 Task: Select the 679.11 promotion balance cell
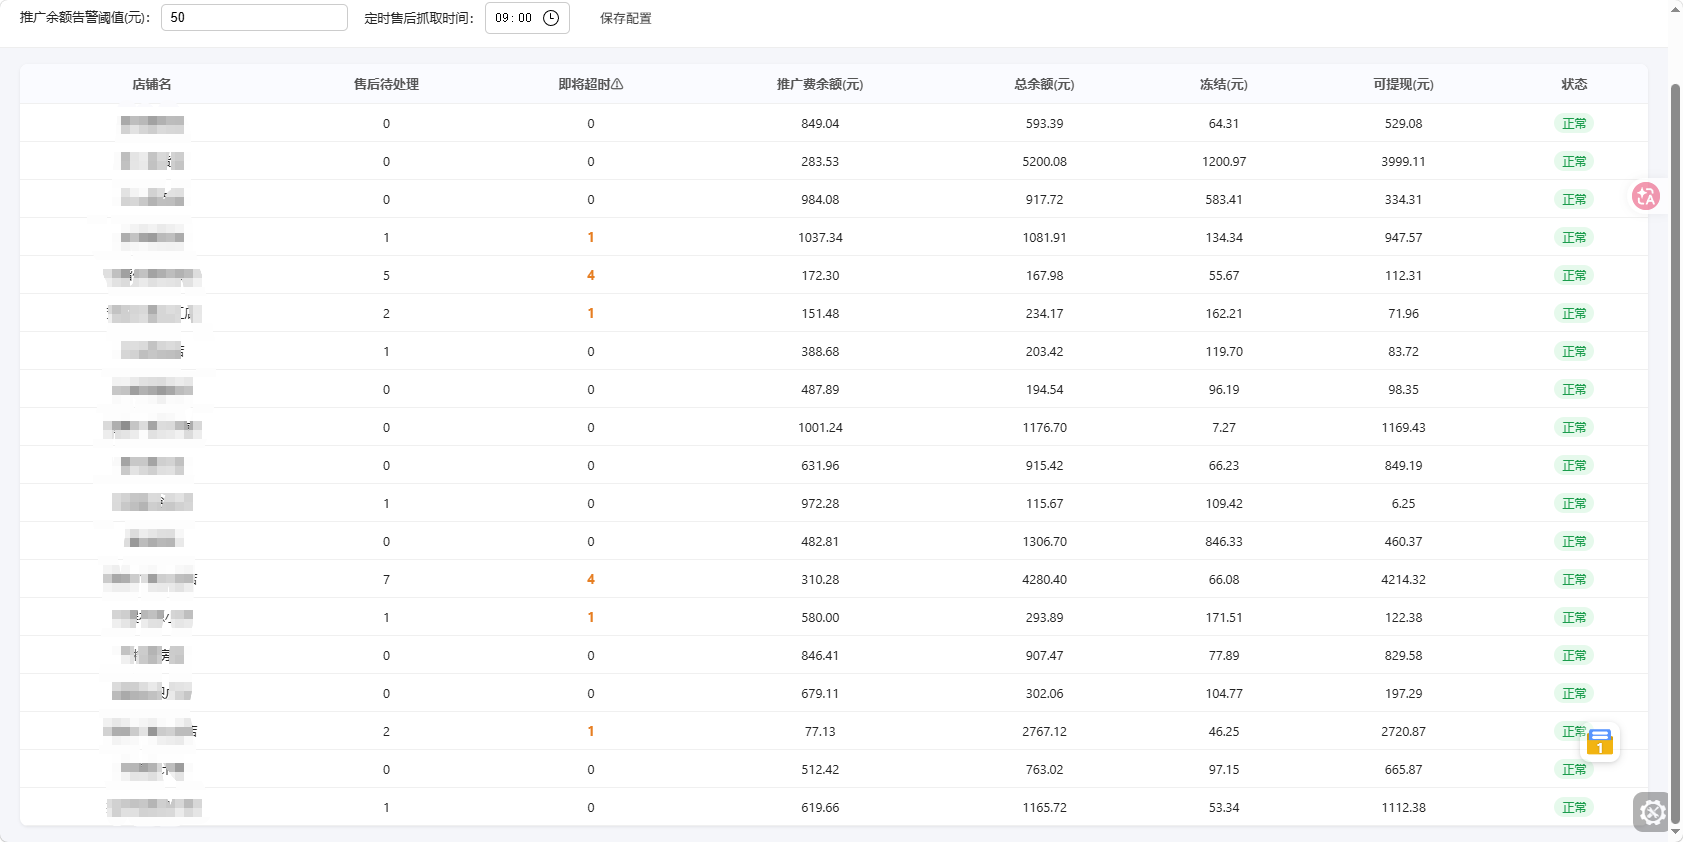click(820, 694)
